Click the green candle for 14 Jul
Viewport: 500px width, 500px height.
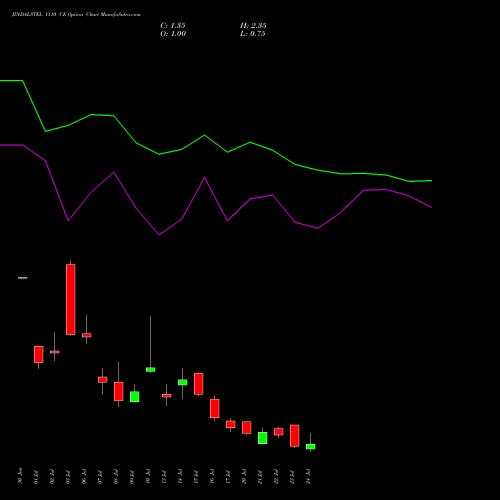[183, 382]
